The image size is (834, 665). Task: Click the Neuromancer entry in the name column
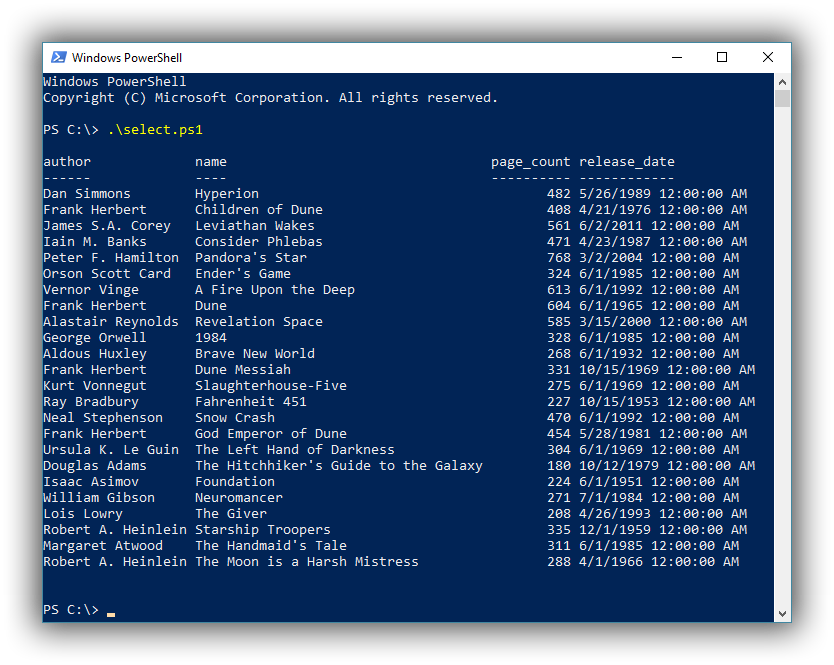[239, 498]
